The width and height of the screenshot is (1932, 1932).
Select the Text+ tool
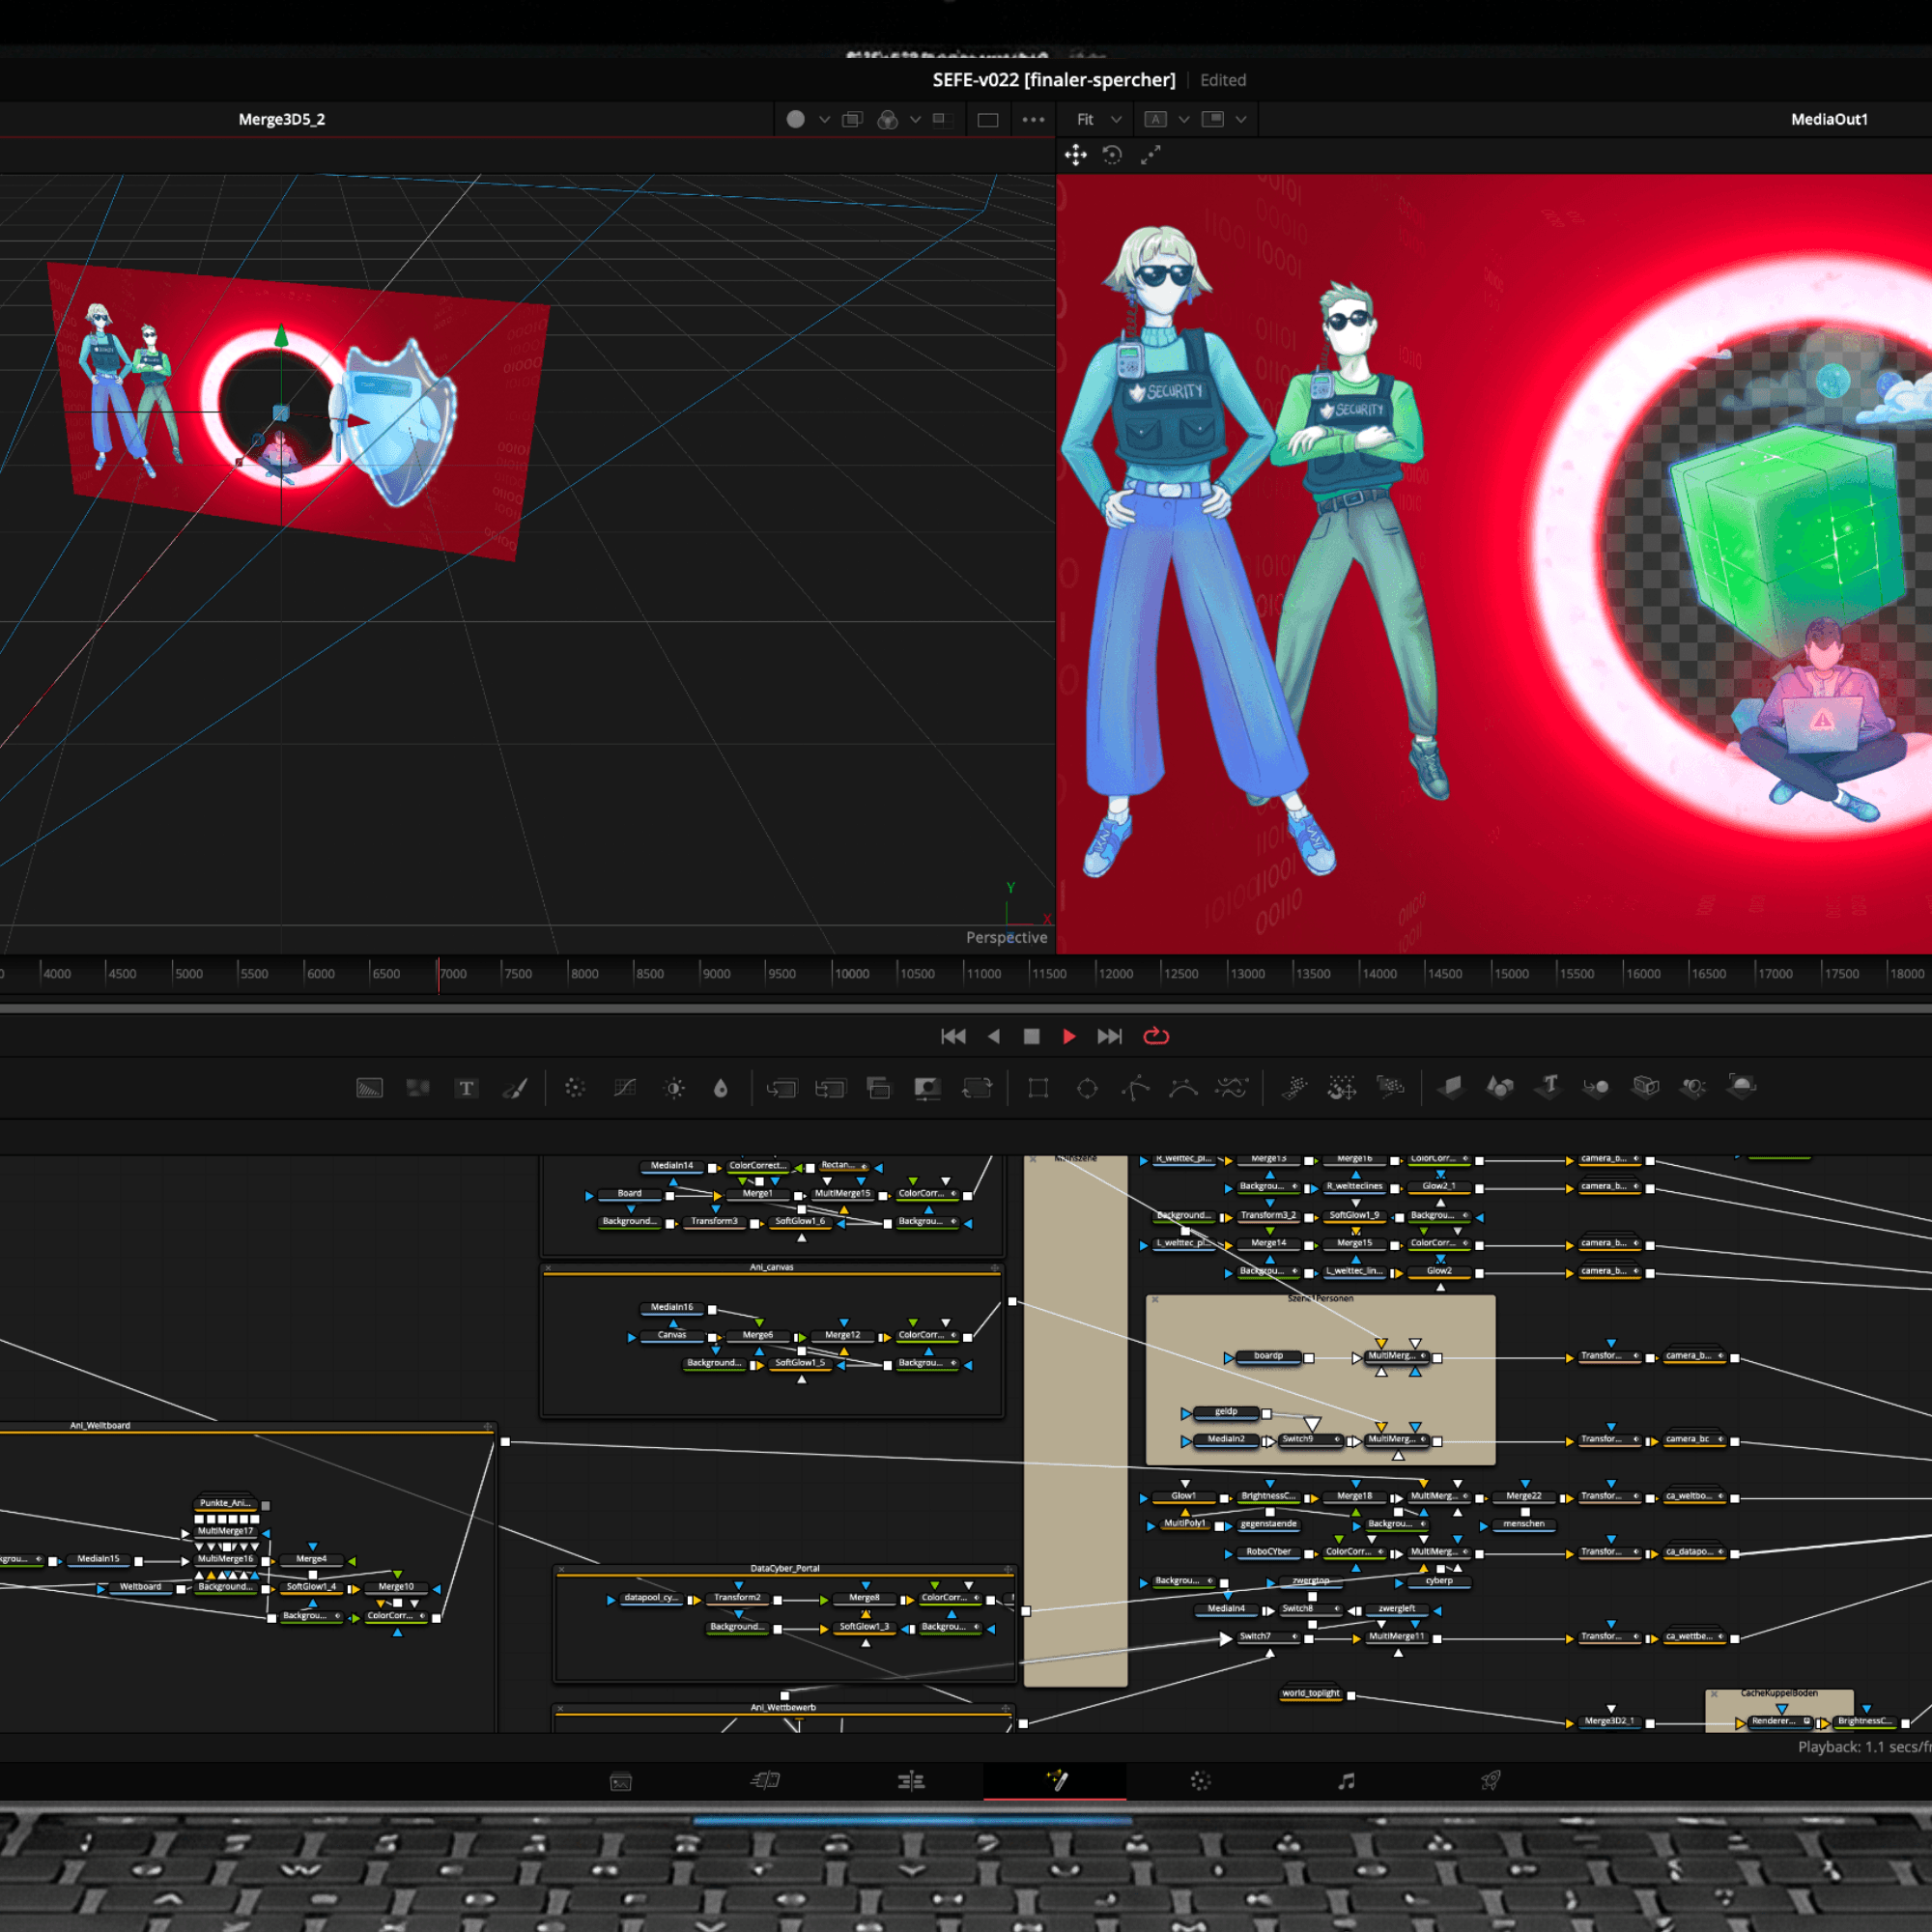point(468,1088)
